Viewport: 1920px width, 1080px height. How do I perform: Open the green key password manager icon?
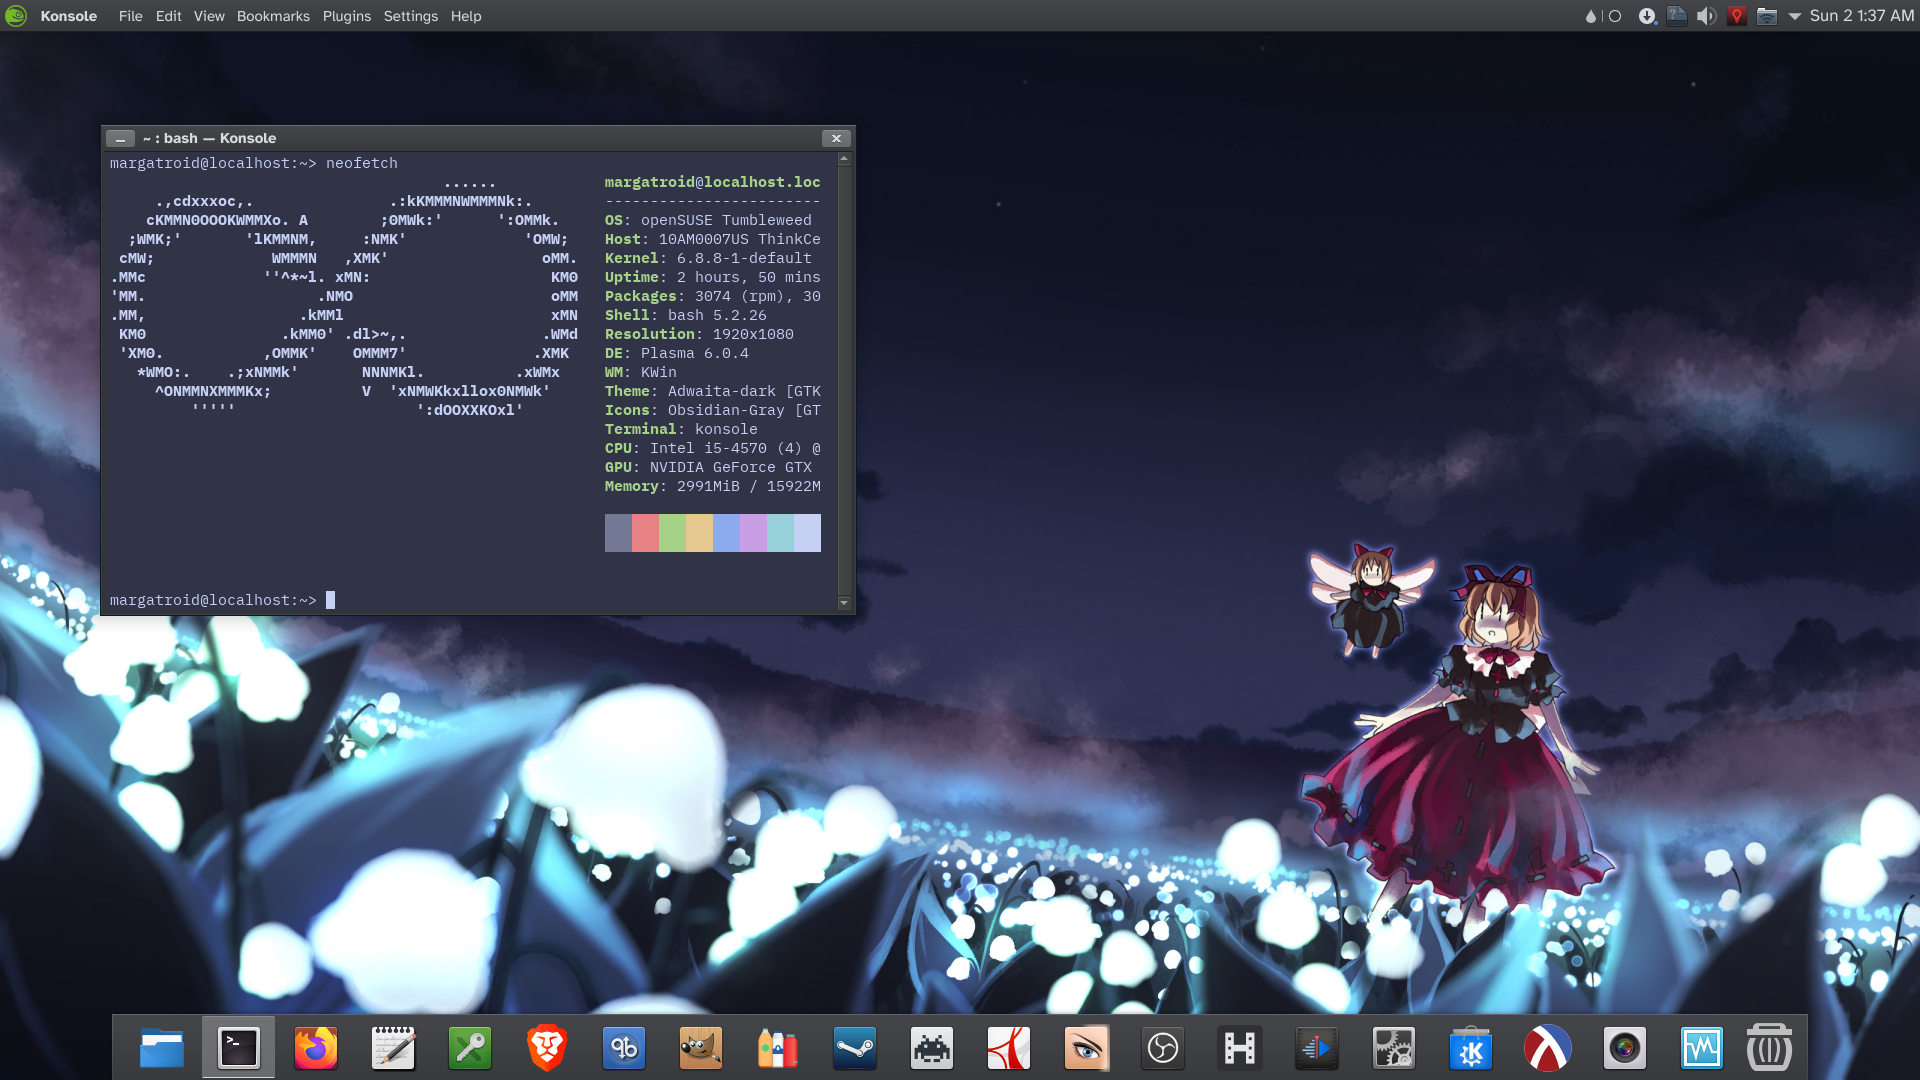(x=470, y=1048)
